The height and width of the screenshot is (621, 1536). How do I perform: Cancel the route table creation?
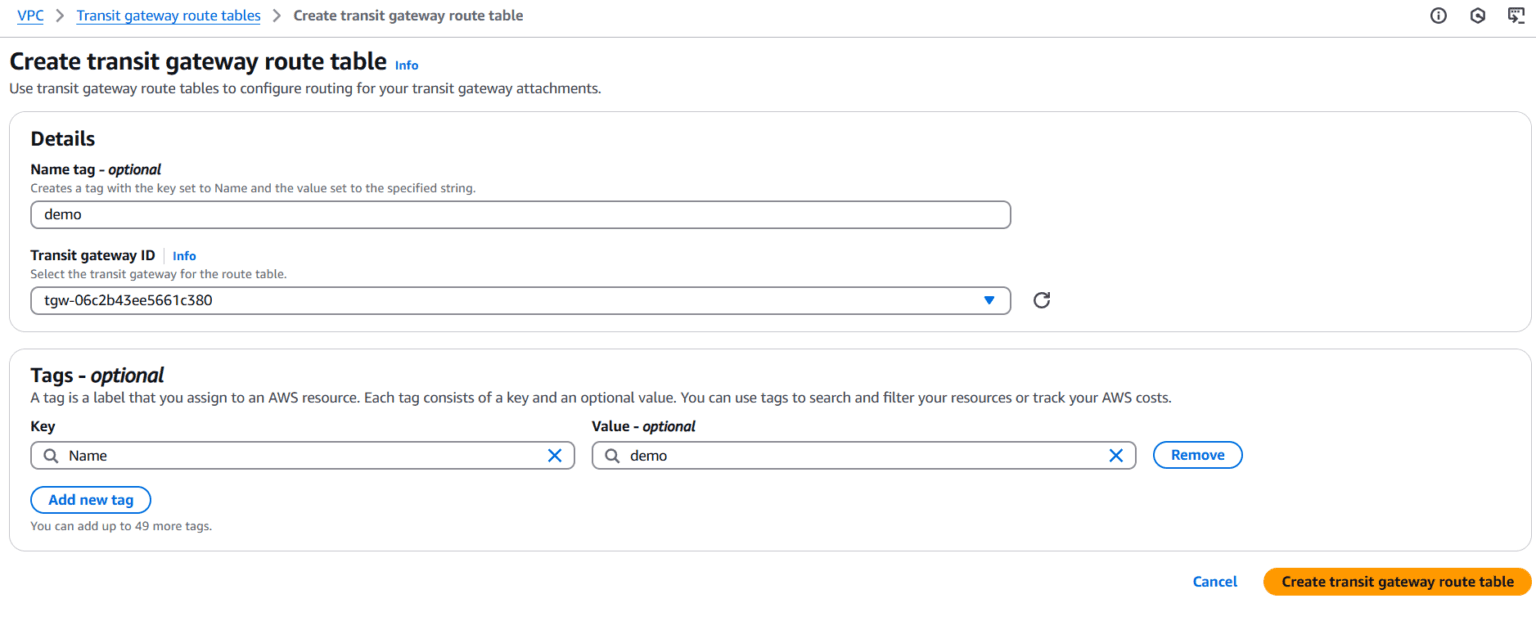click(x=1214, y=581)
